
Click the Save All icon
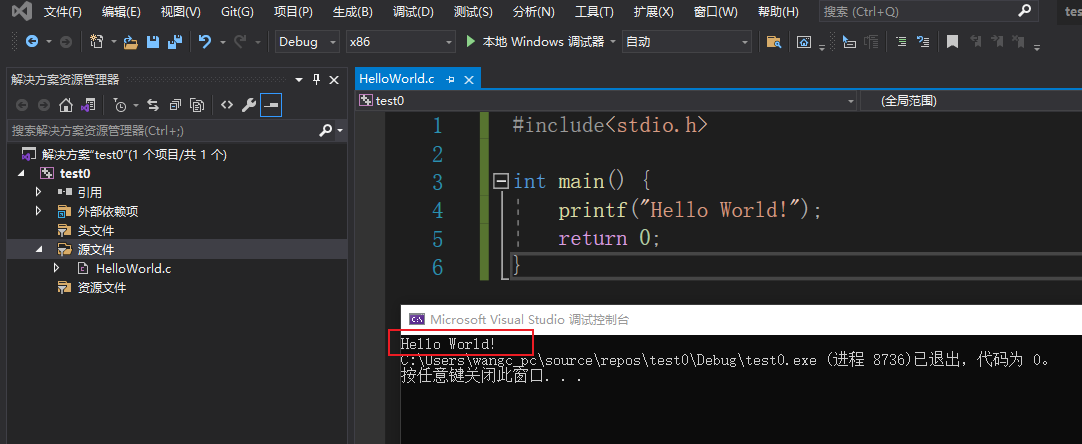point(175,42)
